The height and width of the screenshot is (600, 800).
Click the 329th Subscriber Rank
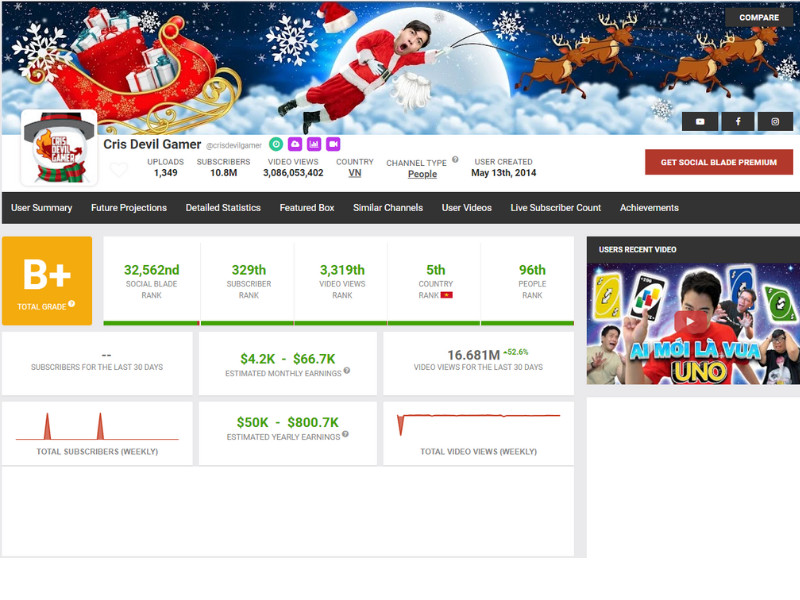248,270
